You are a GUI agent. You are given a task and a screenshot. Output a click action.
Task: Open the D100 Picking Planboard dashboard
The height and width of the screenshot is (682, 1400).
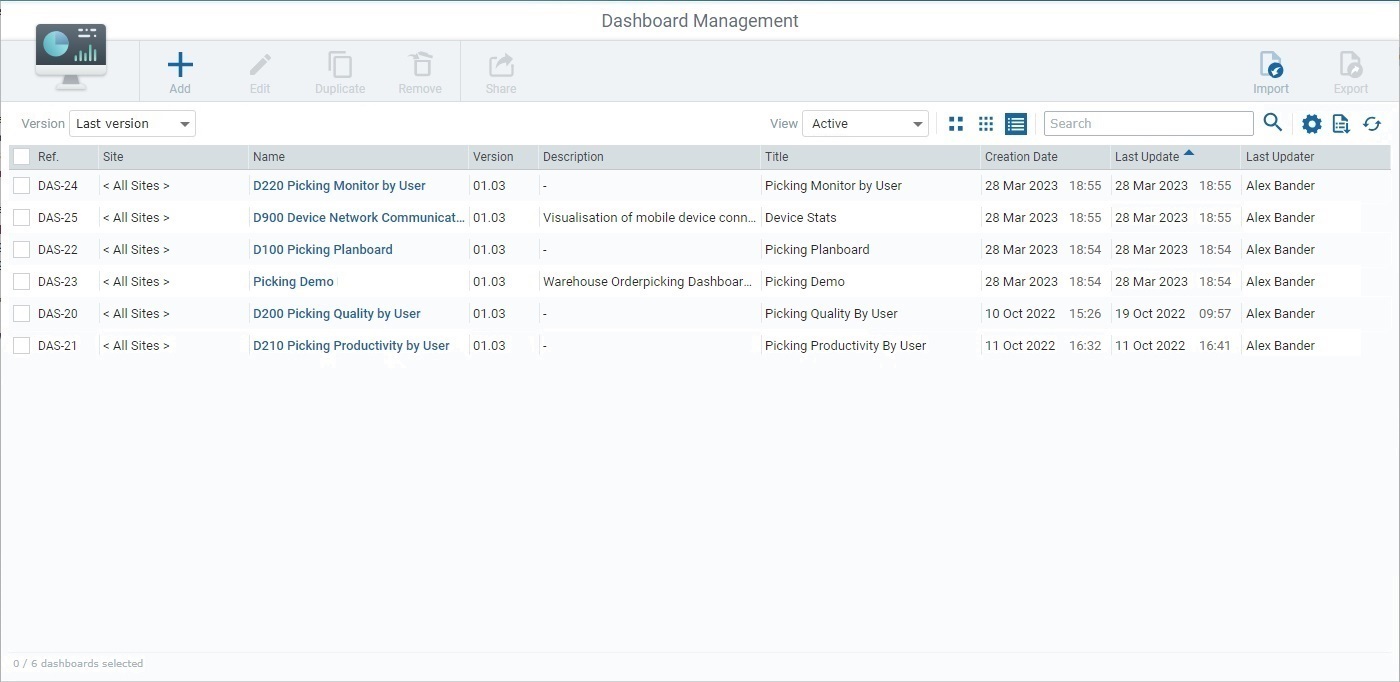pos(322,249)
